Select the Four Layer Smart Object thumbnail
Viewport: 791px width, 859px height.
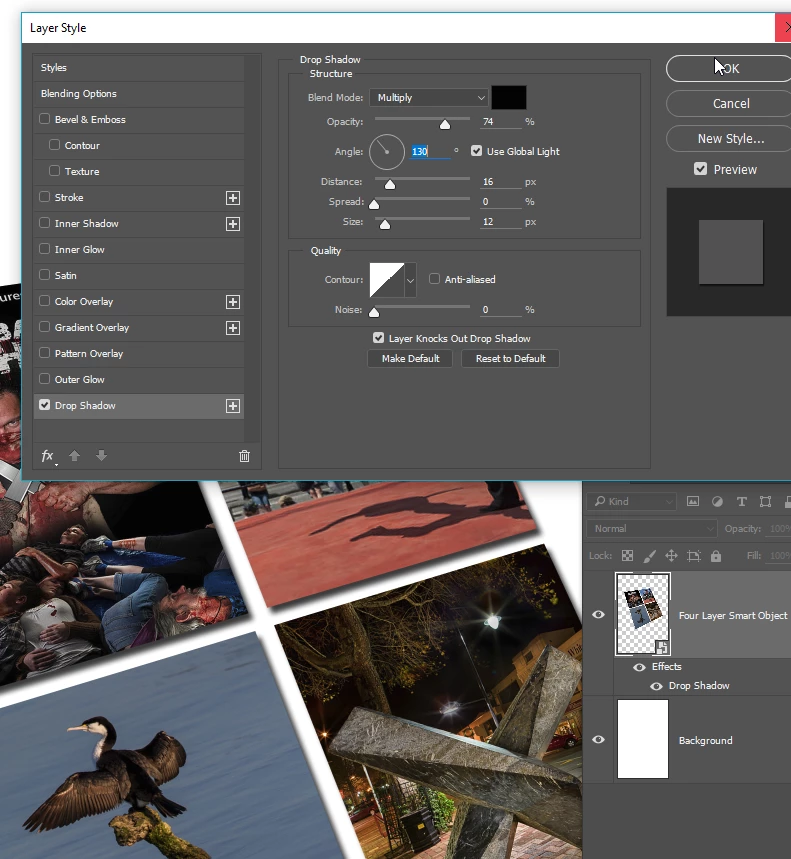point(643,614)
